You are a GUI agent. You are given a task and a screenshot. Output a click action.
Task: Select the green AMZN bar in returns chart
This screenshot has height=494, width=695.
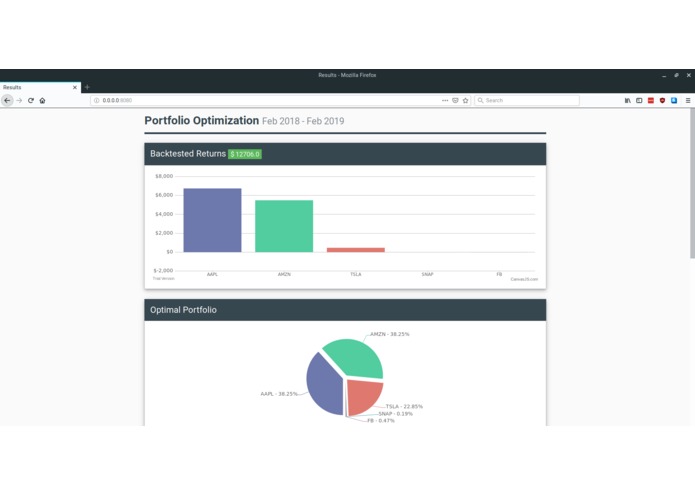tap(284, 226)
